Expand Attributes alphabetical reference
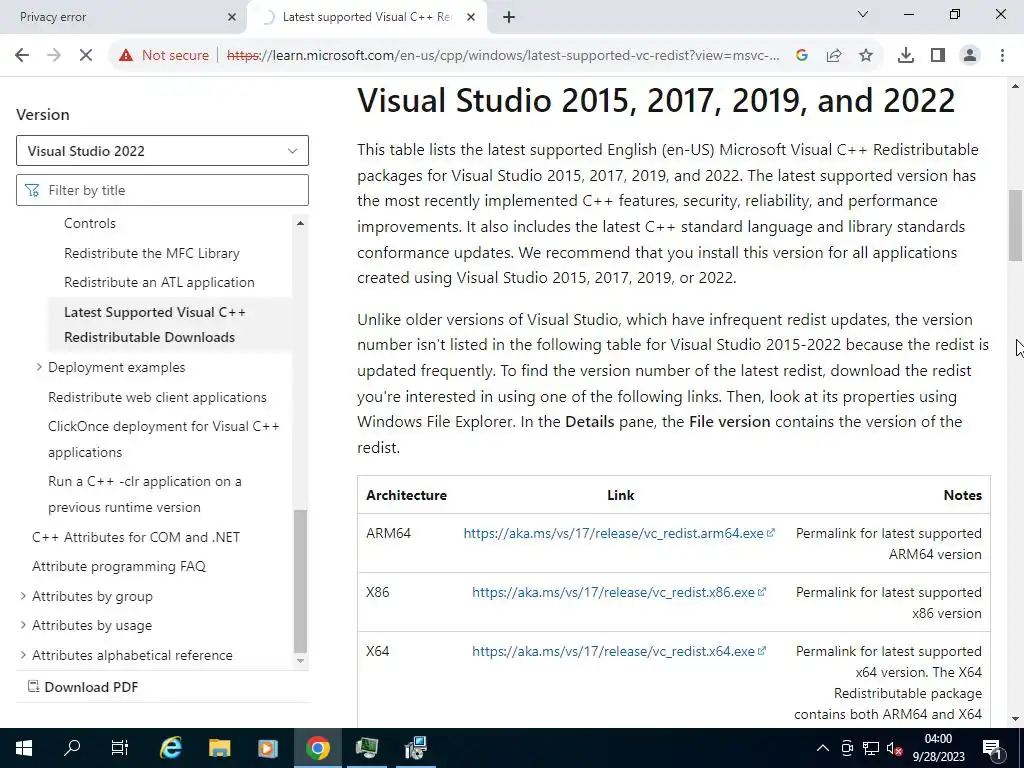The image size is (1024, 768). [23, 654]
